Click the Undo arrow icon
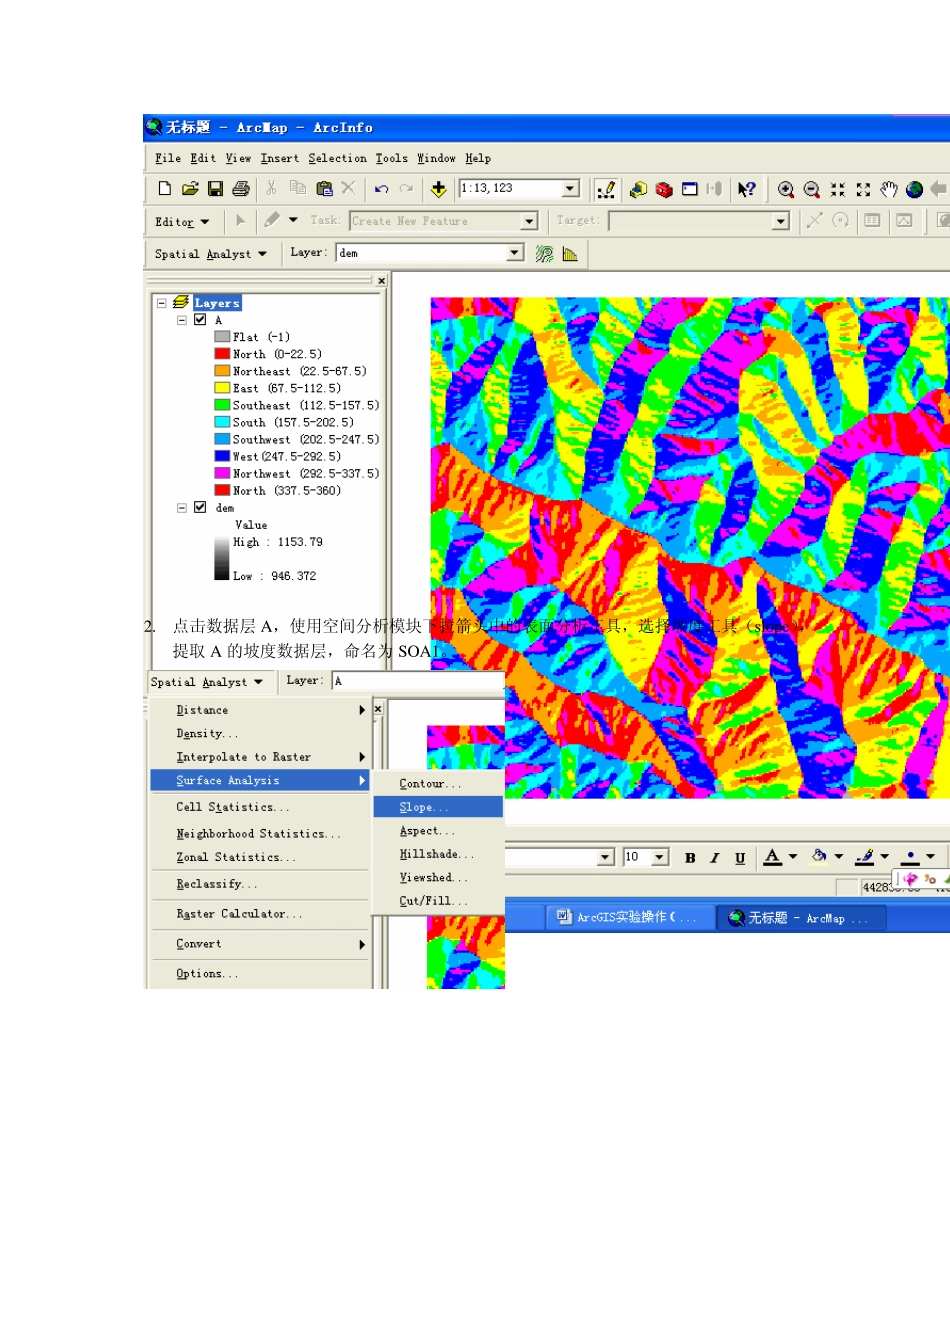The width and height of the screenshot is (950, 1344). click(x=381, y=188)
